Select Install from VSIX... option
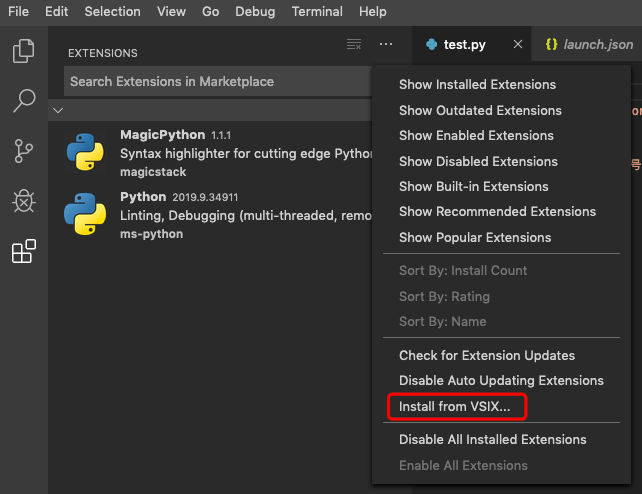The image size is (642, 494). [455, 407]
